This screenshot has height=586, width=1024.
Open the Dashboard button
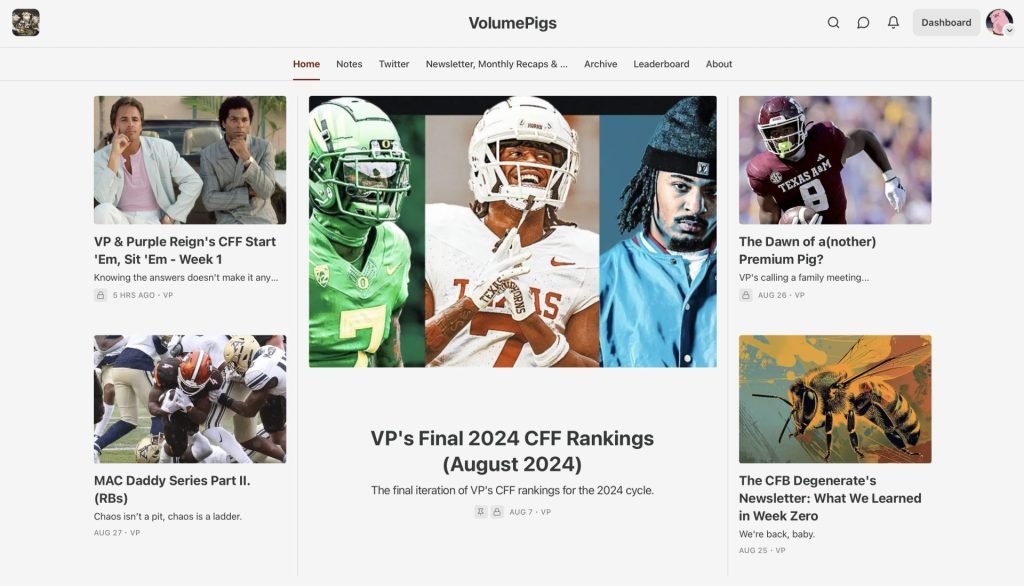click(x=946, y=22)
